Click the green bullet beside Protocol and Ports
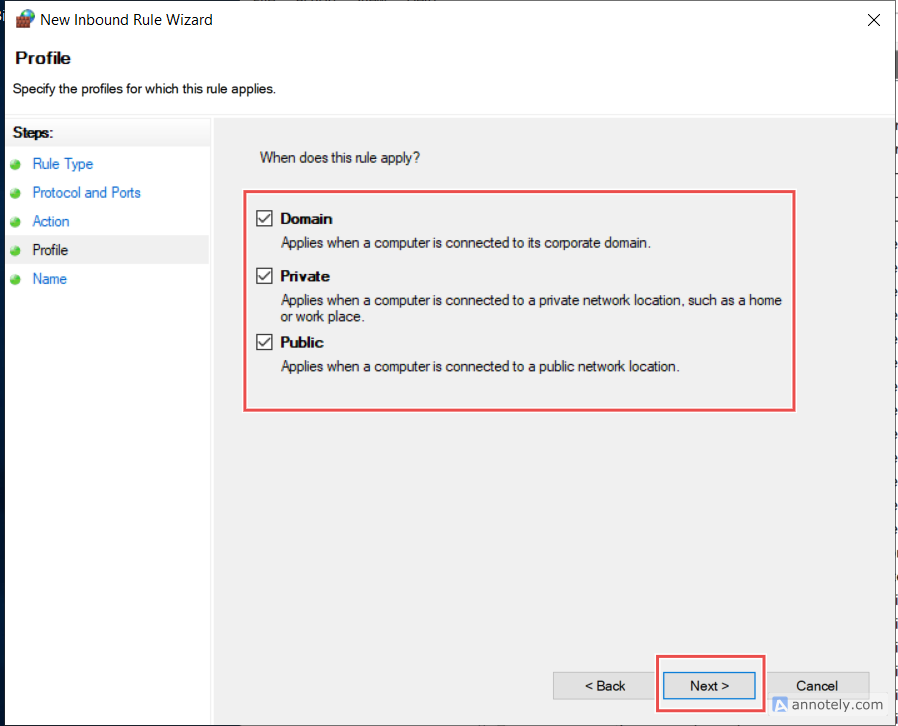 pyautogui.click(x=15, y=194)
